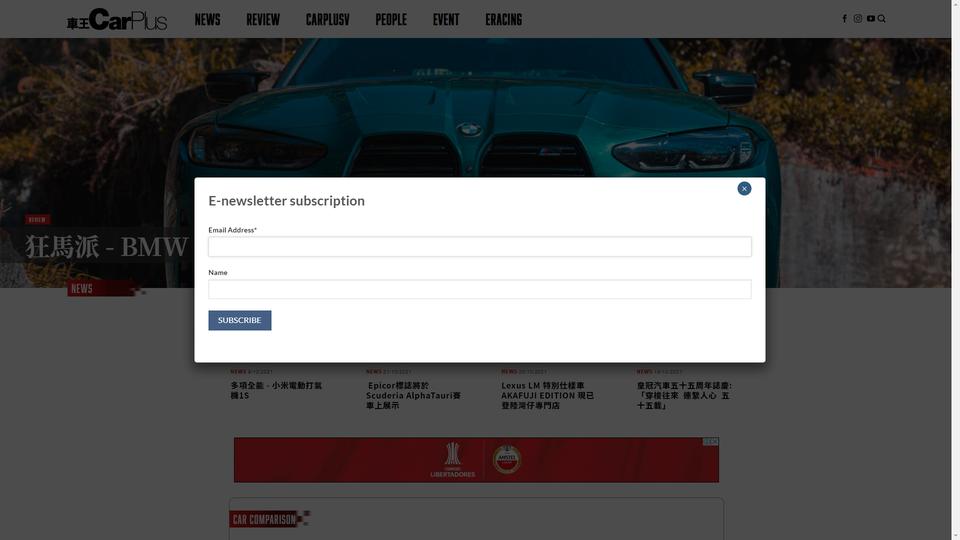Visit the Instagram page icon

click(858, 18)
